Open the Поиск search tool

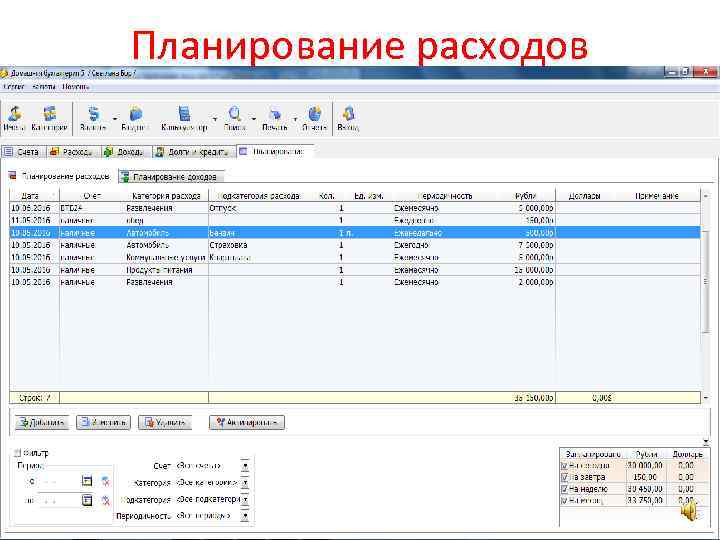[235, 118]
